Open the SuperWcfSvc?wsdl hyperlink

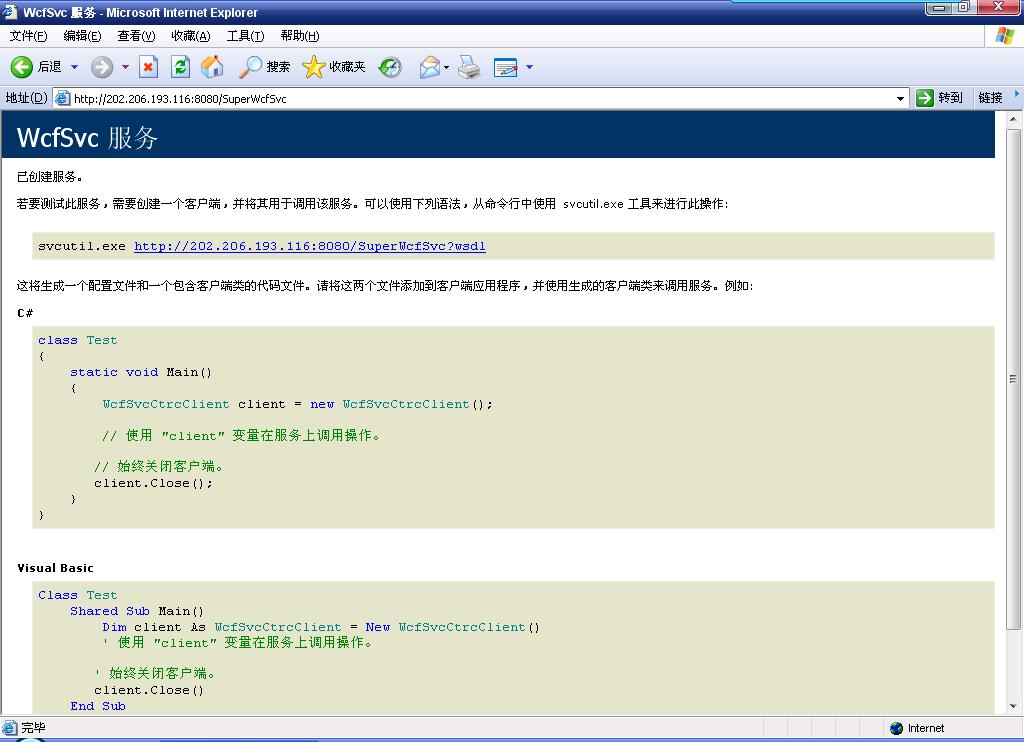[x=310, y=246]
